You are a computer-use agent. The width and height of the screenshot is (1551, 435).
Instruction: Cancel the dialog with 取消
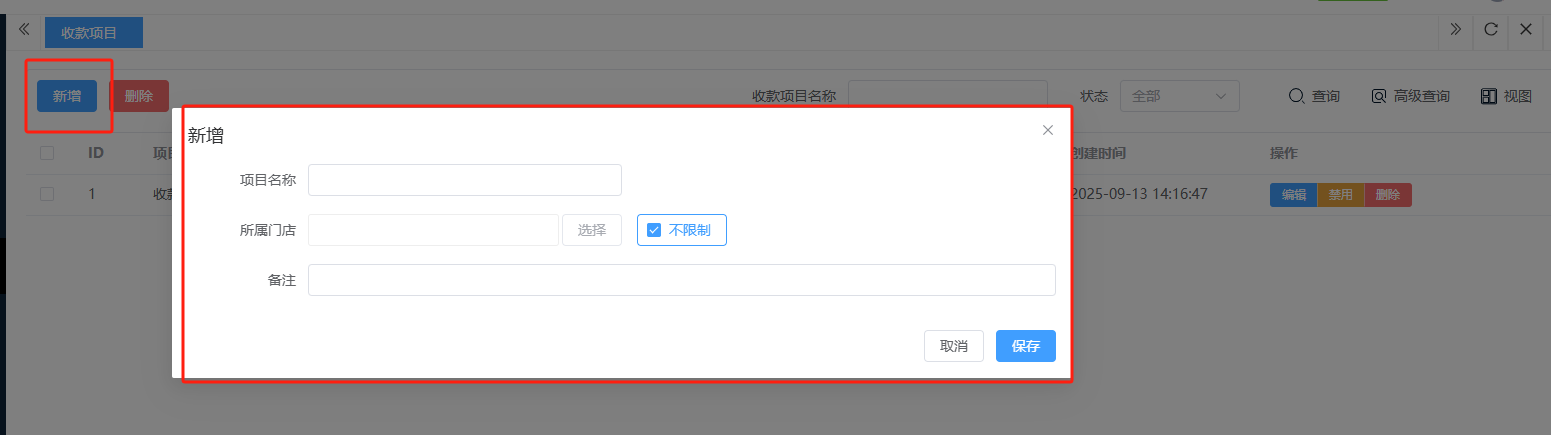tap(953, 346)
